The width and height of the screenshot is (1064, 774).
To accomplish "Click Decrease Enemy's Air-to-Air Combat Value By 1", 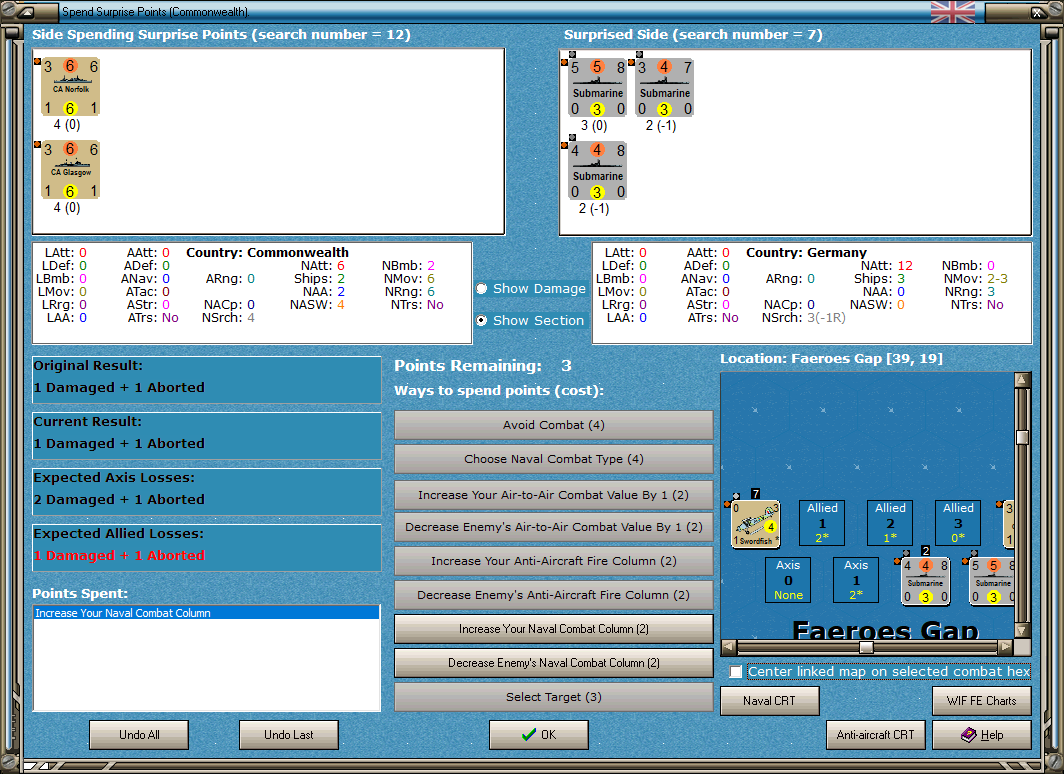I will [x=554, y=527].
